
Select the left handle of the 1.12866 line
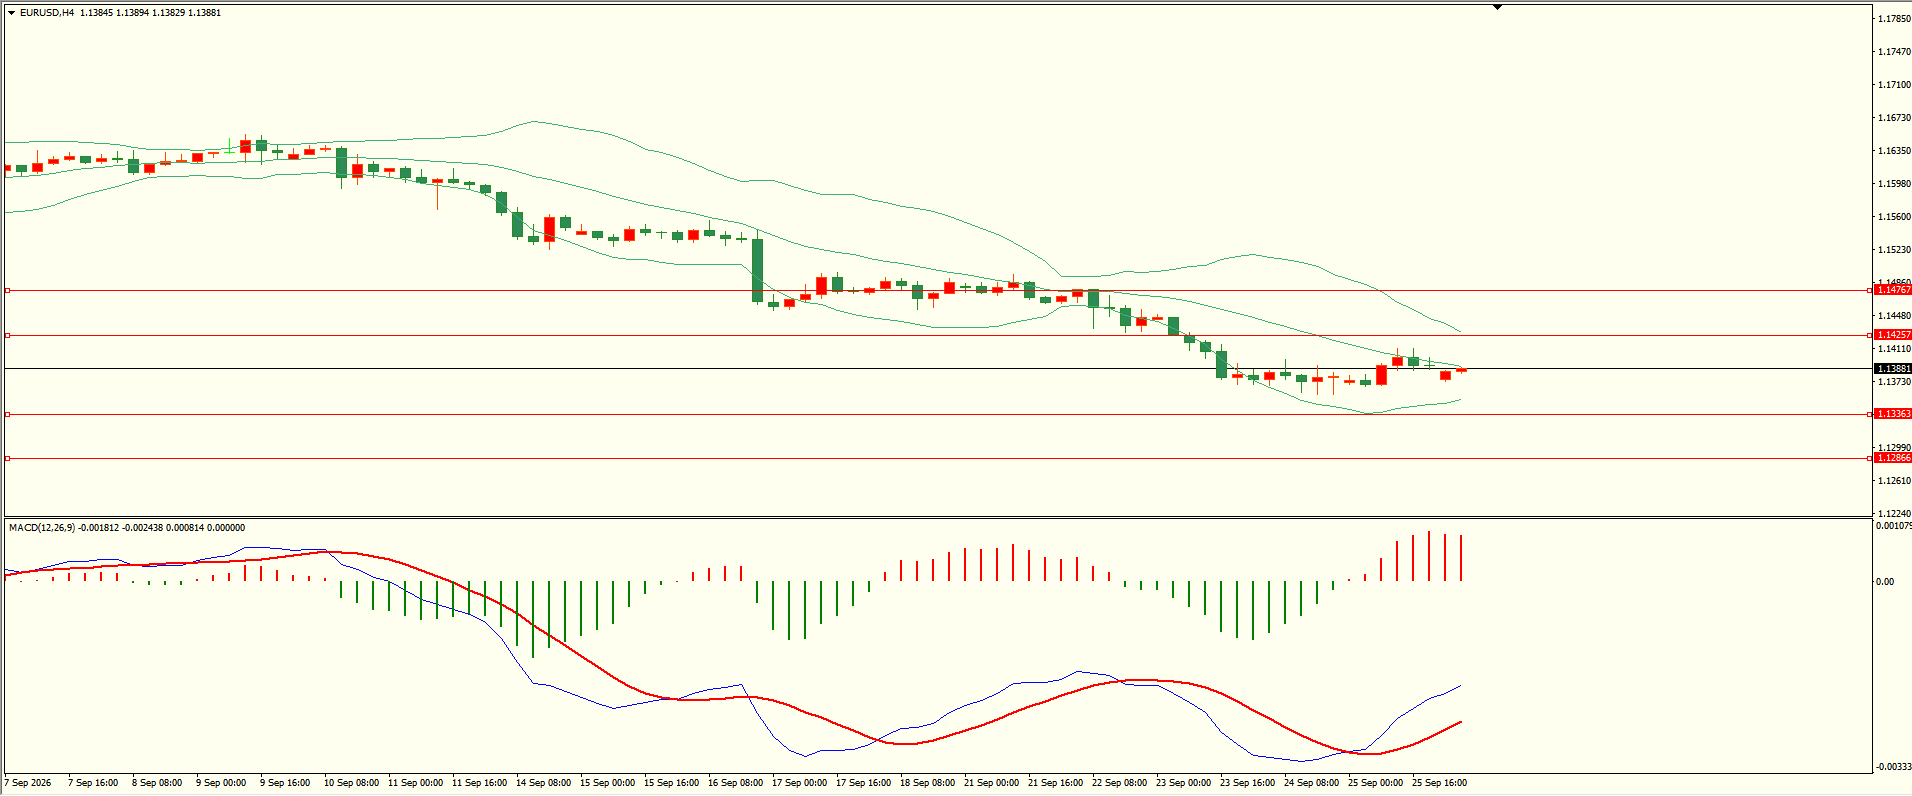coord(7,458)
